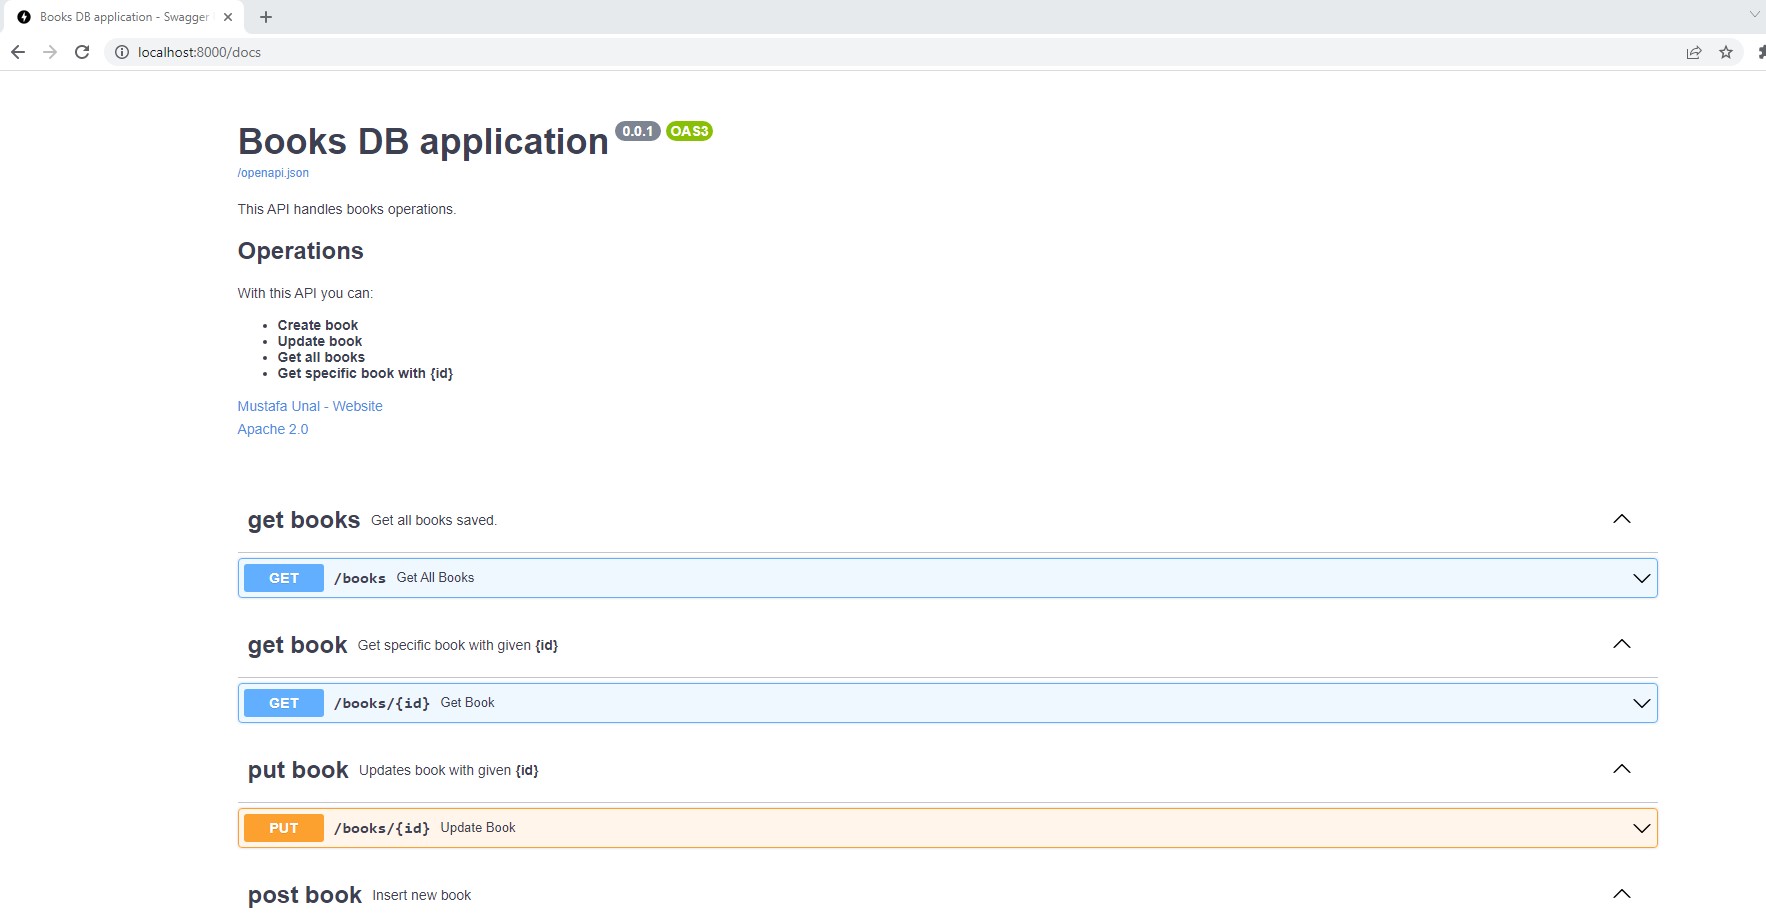Click the extensions icon at toolbar right
This screenshot has height=923, width=1766.
[x=1760, y=52]
